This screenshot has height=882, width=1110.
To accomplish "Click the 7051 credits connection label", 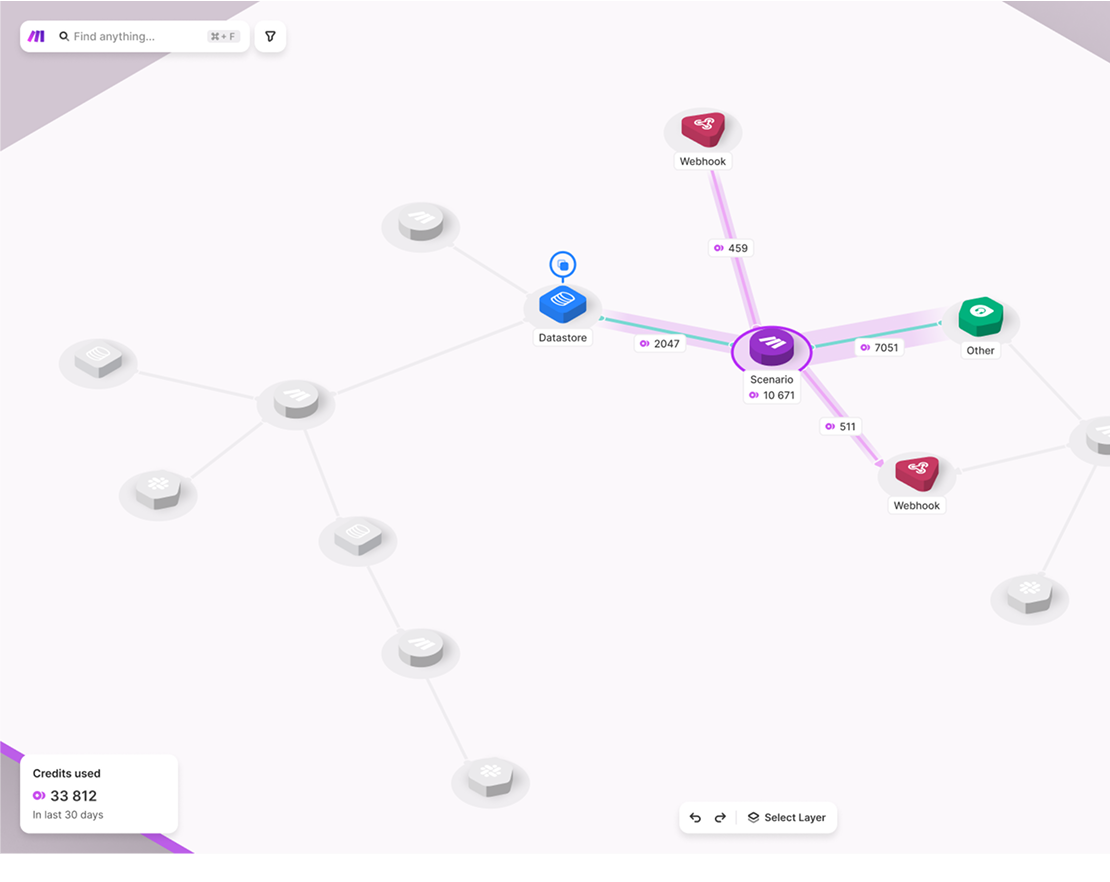I will 879,348.
